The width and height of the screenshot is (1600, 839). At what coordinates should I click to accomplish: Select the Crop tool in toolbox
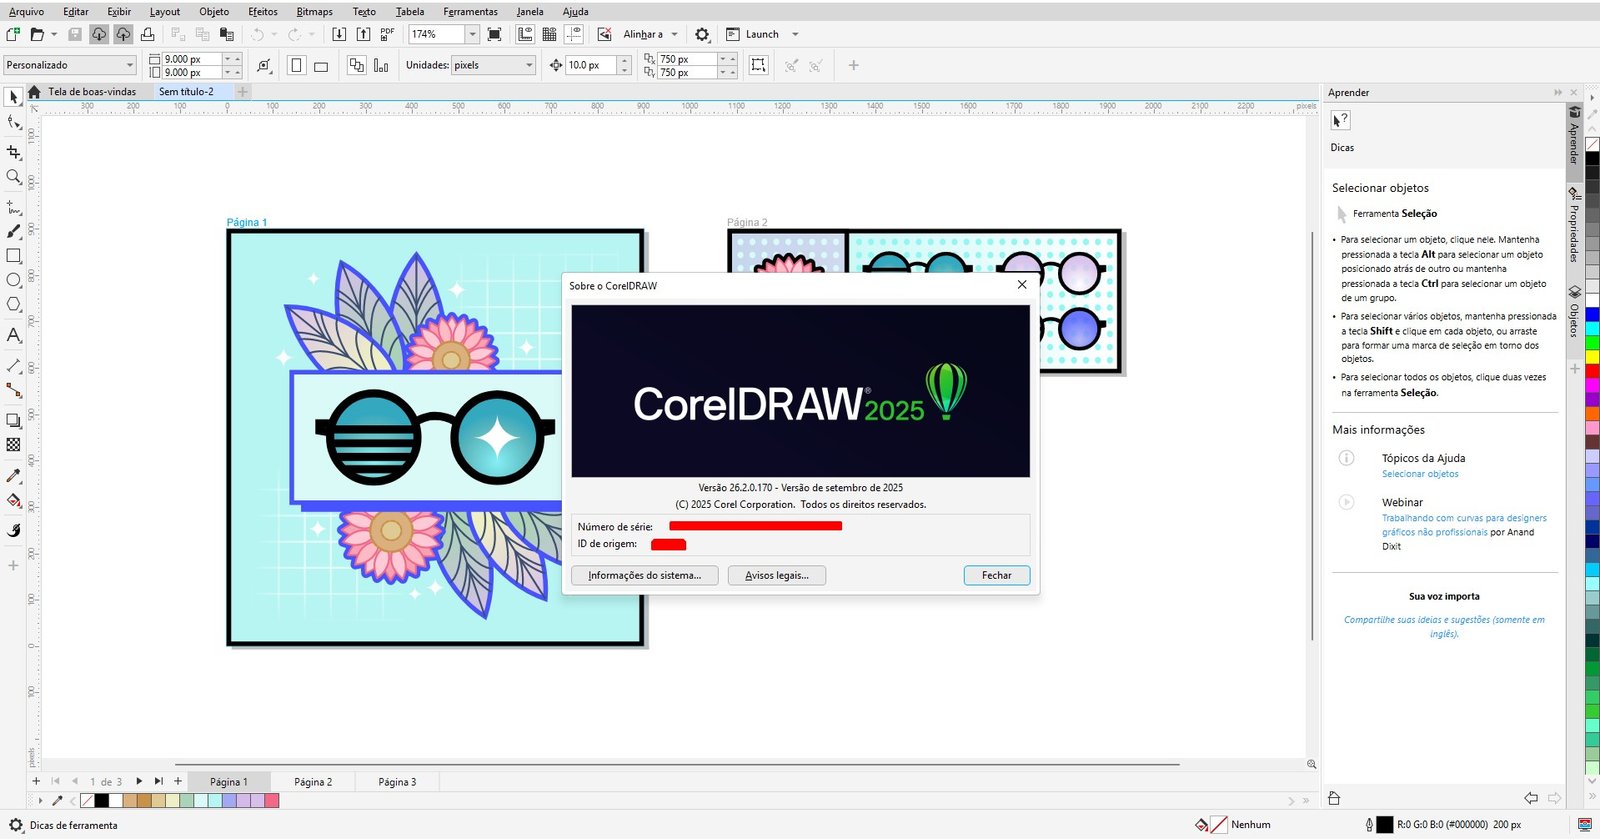13,152
